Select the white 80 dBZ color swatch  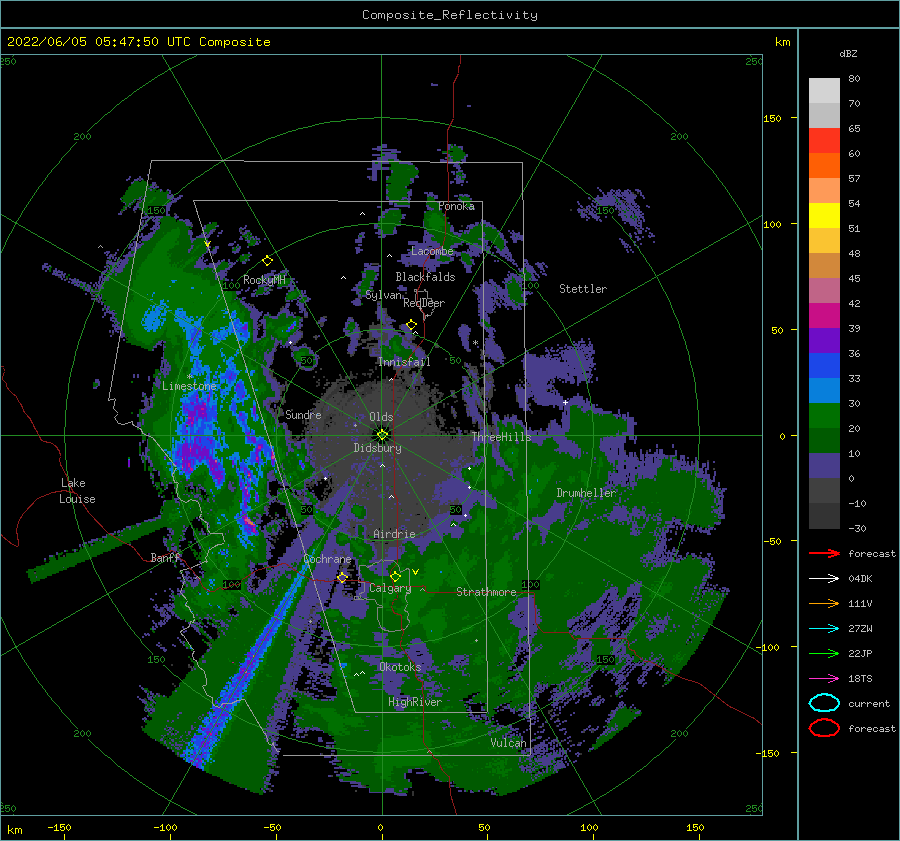click(824, 90)
